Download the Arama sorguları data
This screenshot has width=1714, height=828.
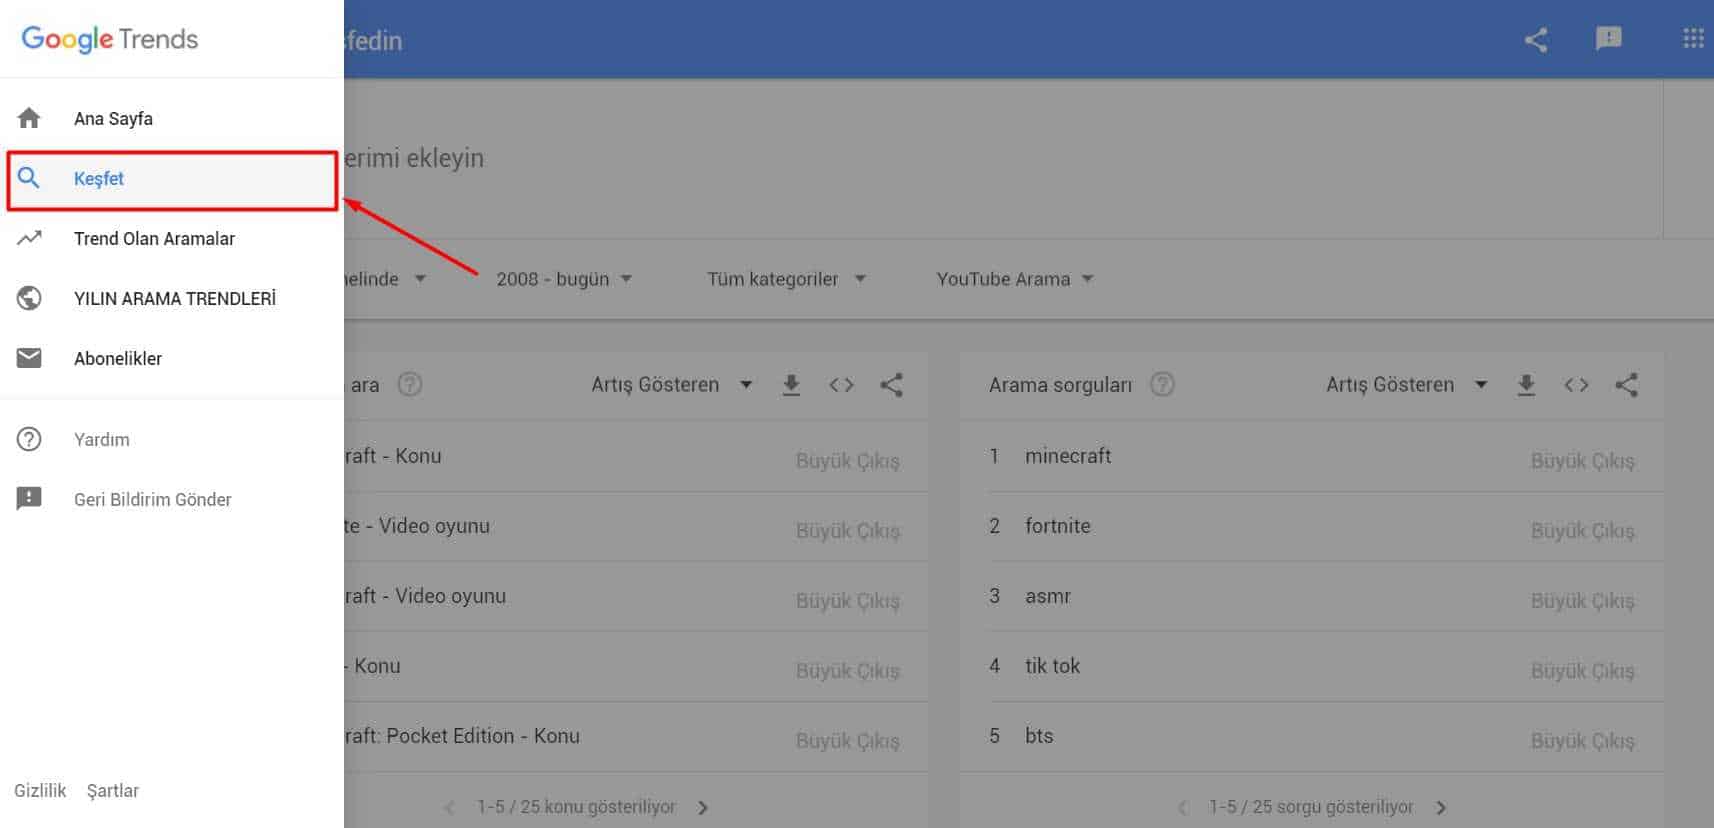[x=1526, y=385]
